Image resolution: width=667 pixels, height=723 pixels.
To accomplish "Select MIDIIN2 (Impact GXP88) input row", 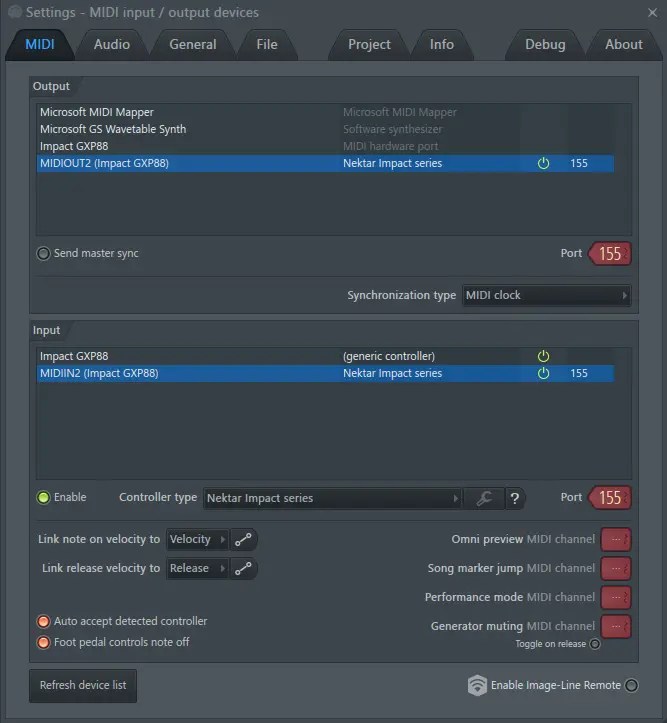I will [325, 373].
